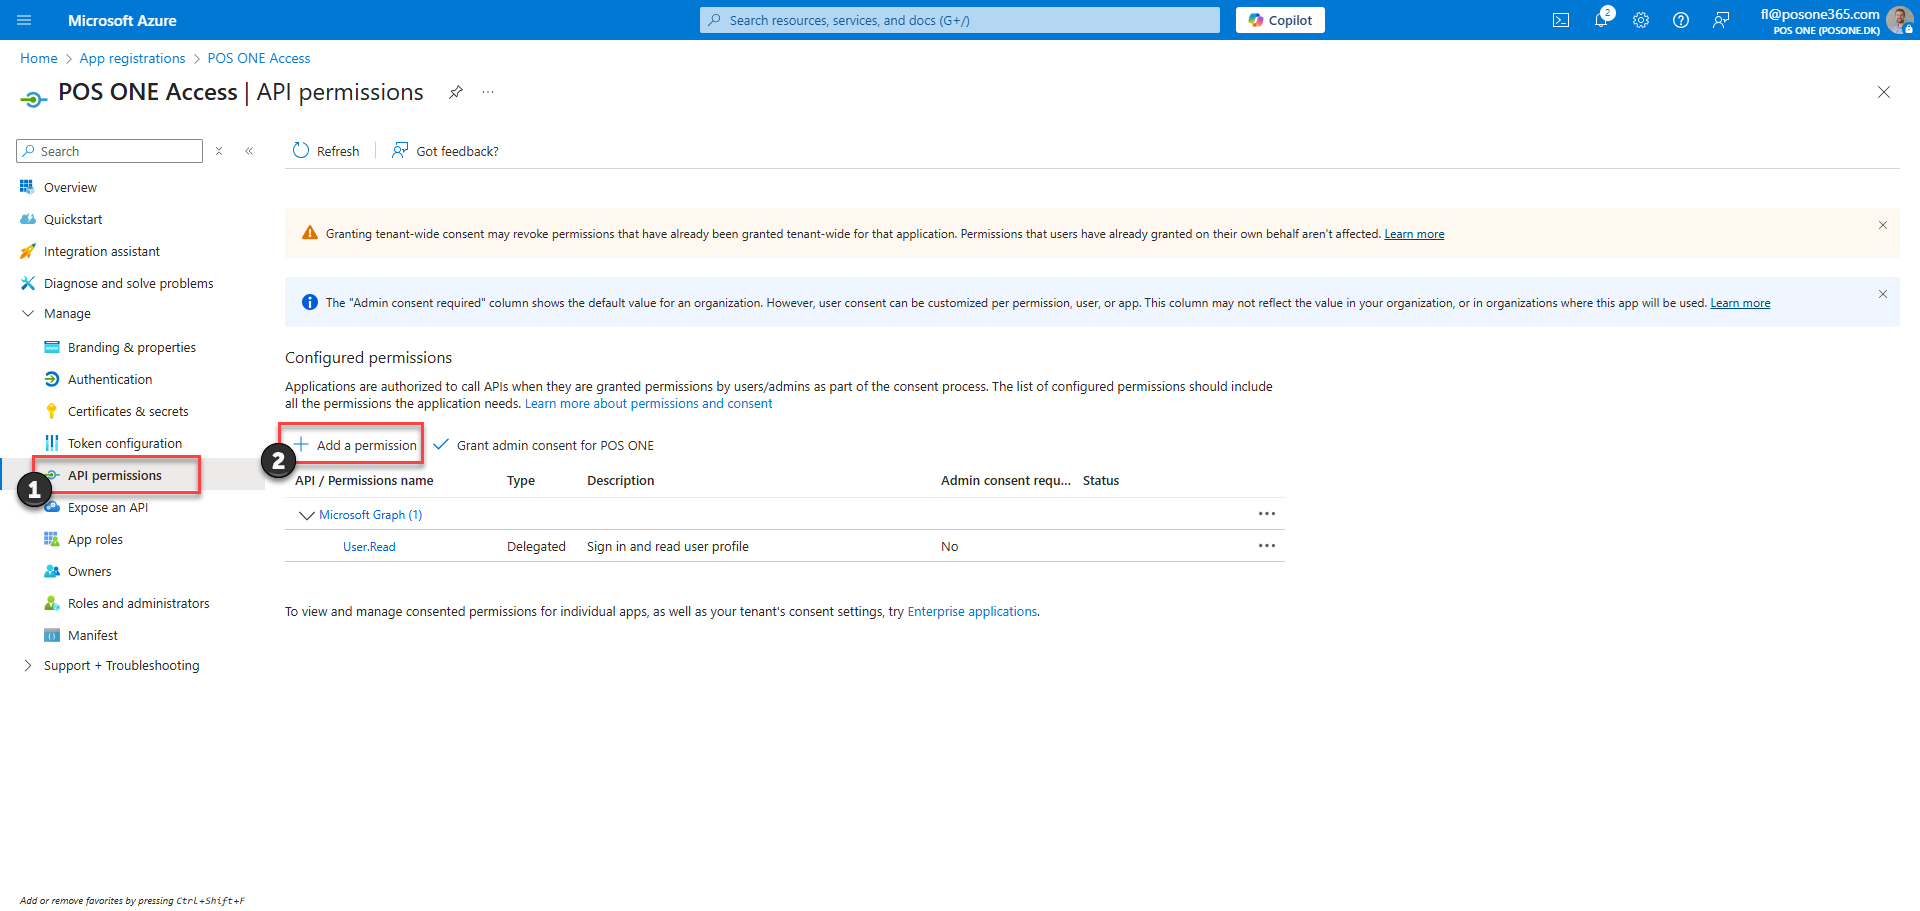Click the Refresh icon
This screenshot has width=1920, height=911.
pyautogui.click(x=301, y=150)
